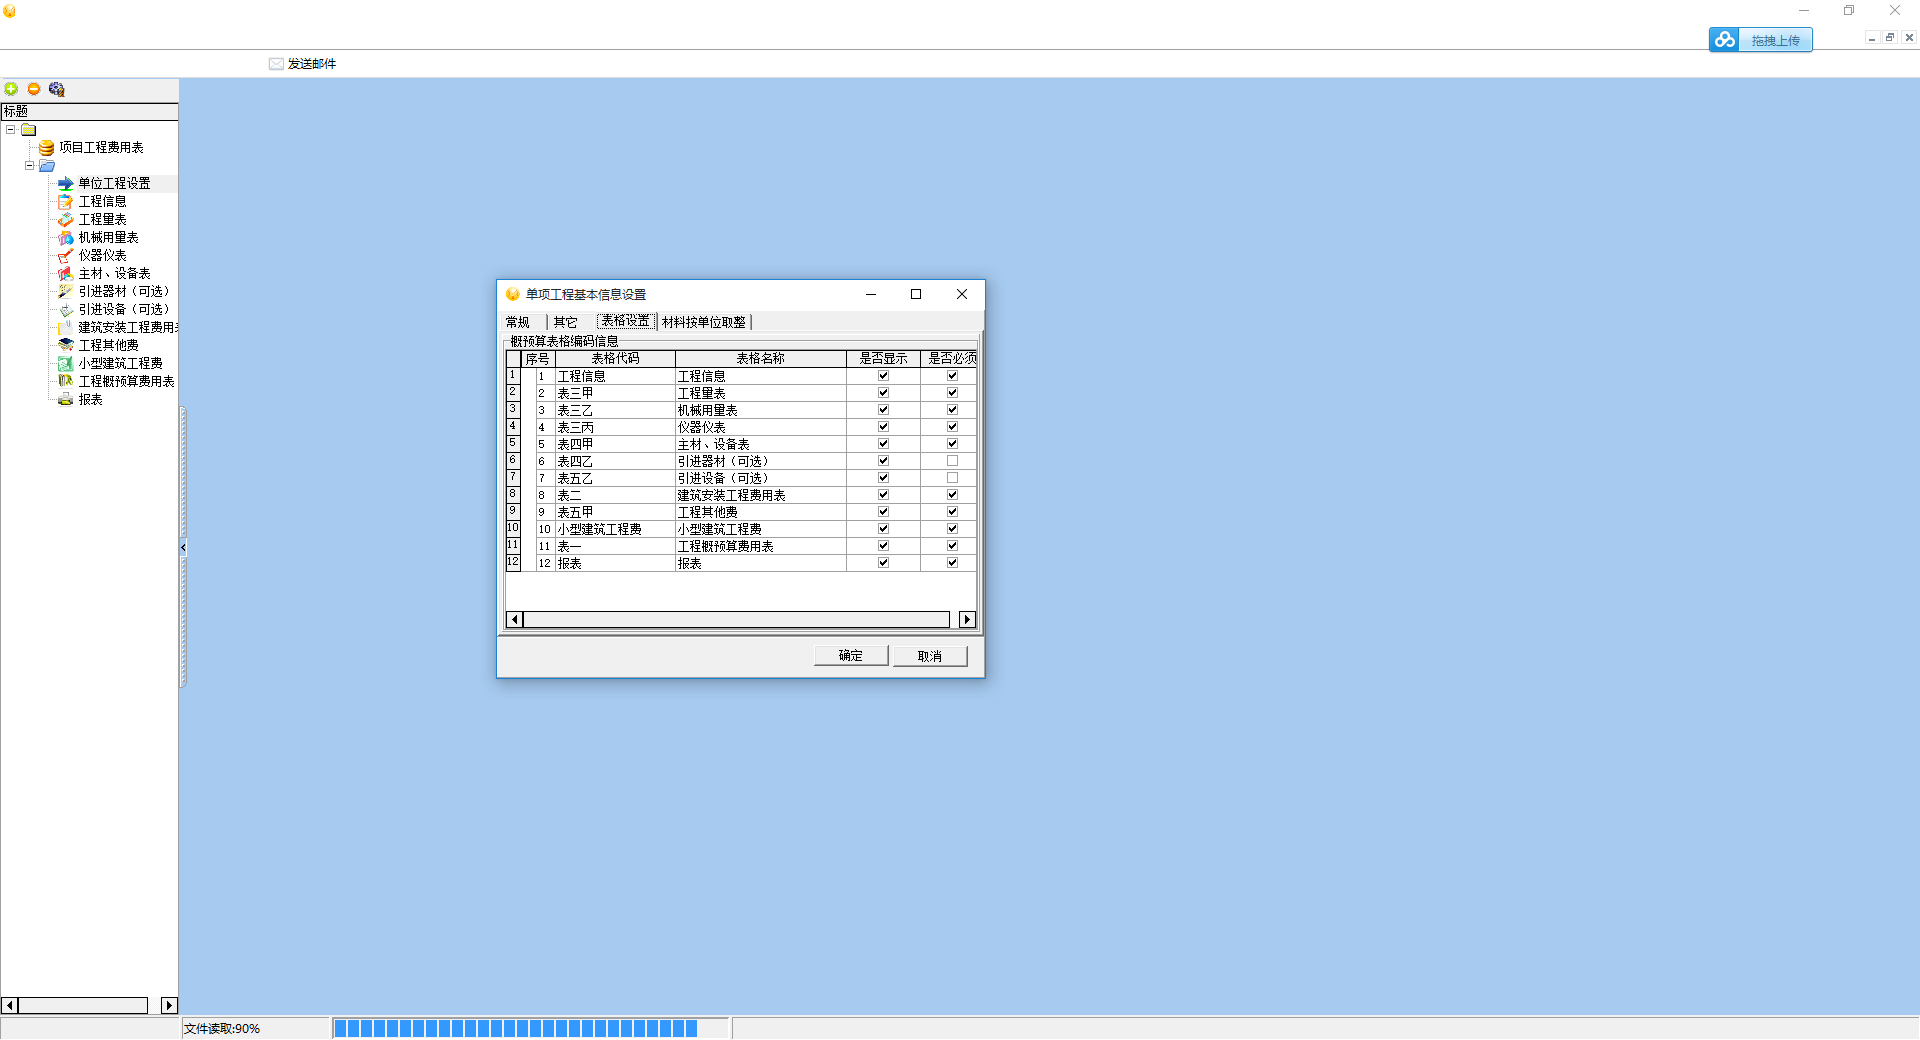Toggle 是否必须 checkbox for 引进设备（可选） row
Image resolution: width=1920 pixels, height=1040 pixels.
tap(953, 479)
